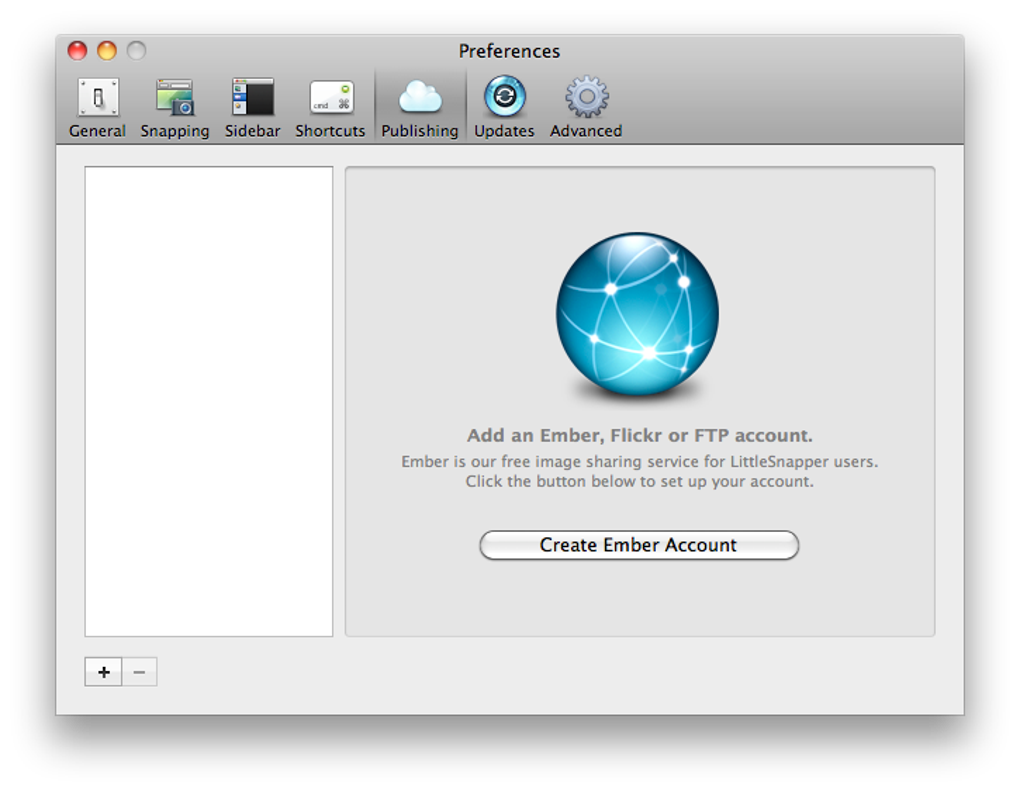Close the Preferences window
1020x792 pixels.
click(x=77, y=49)
